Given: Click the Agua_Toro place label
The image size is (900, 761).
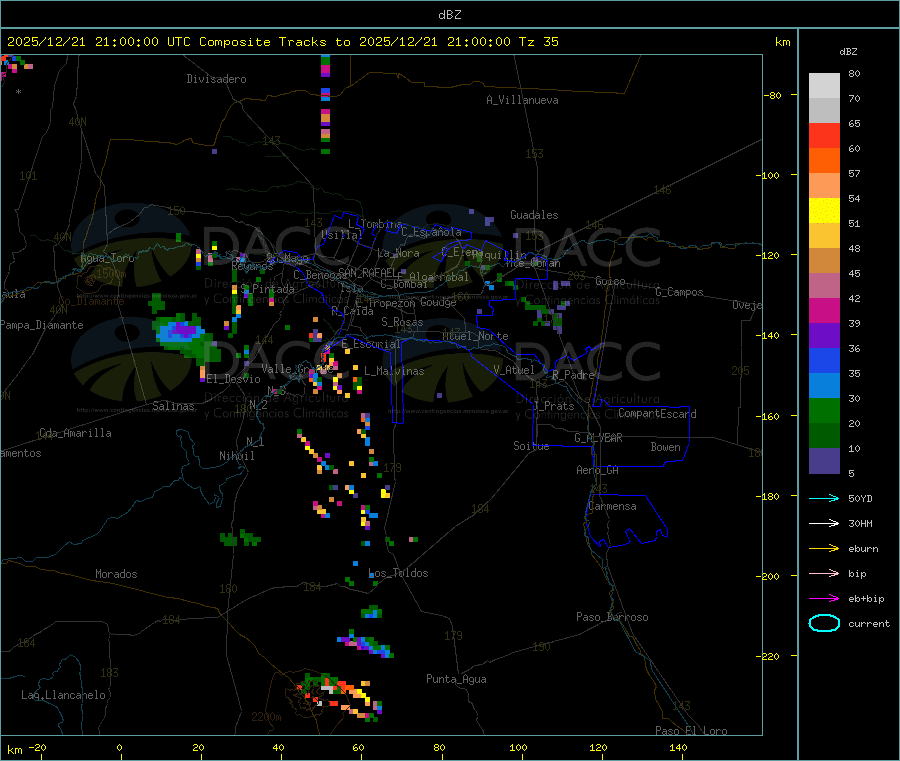Looking at the screenshot, I should pos(107,258).
